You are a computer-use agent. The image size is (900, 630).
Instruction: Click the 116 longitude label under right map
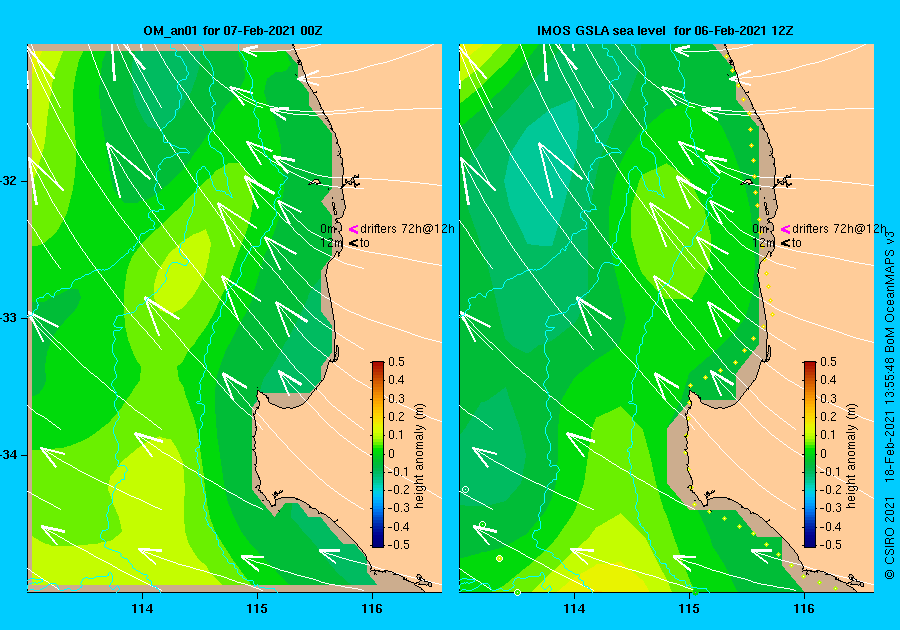point(804,609)
